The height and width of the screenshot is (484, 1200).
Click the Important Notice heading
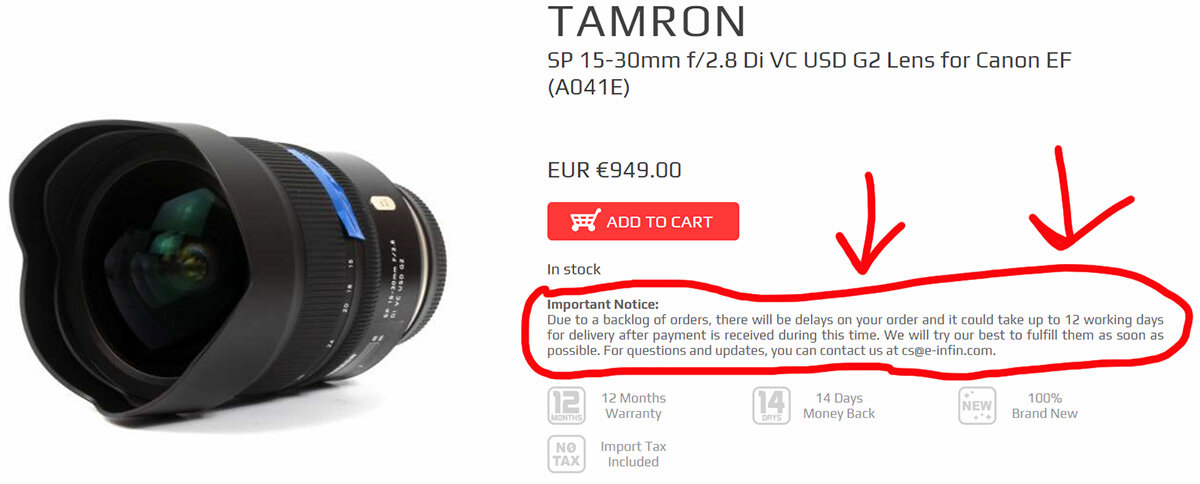(x=603, y=304)
